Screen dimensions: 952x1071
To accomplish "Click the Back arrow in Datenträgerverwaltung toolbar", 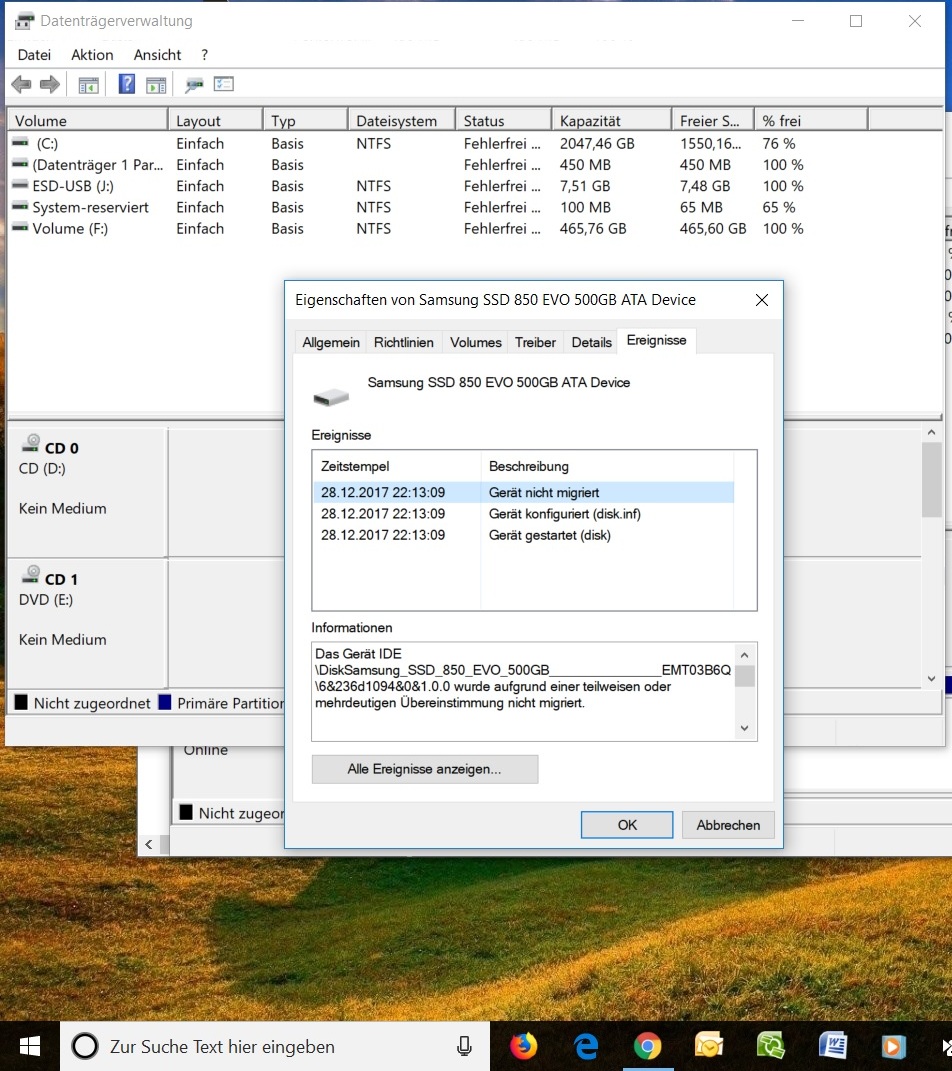I will point(21,85).
